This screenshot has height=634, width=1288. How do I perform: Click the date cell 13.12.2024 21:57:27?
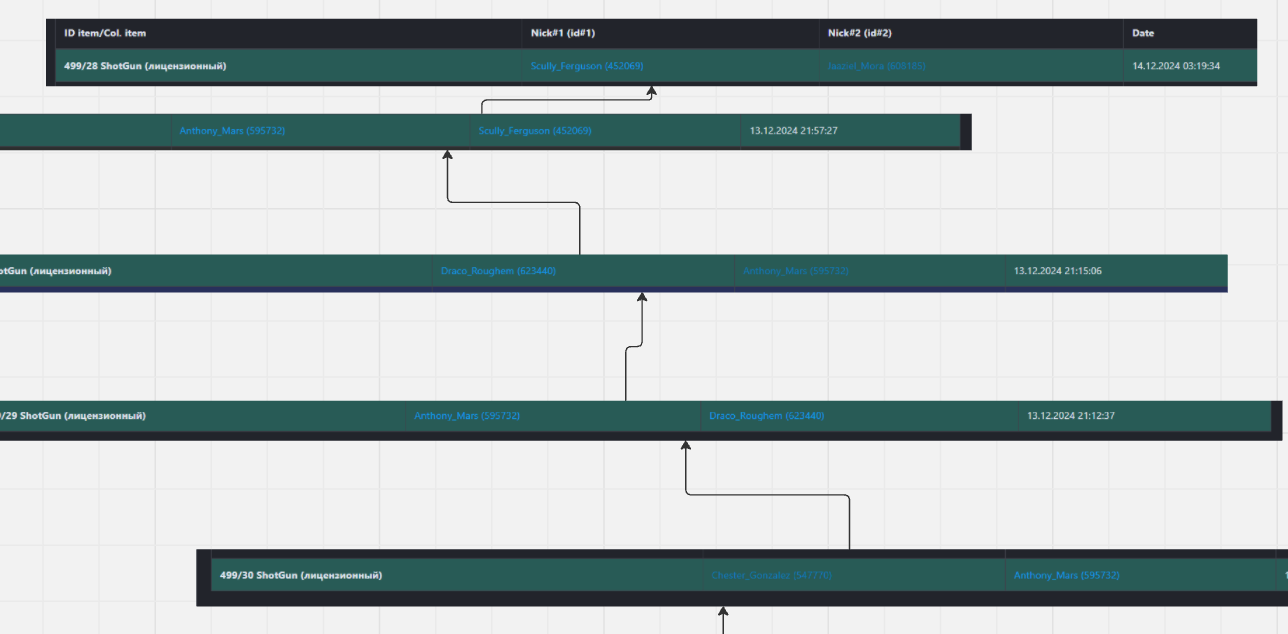tap(794, 131)
